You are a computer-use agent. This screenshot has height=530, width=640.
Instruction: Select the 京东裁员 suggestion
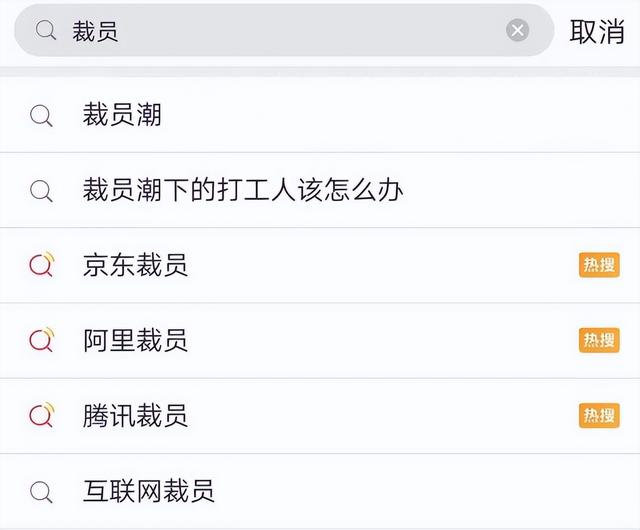(135, 265)
